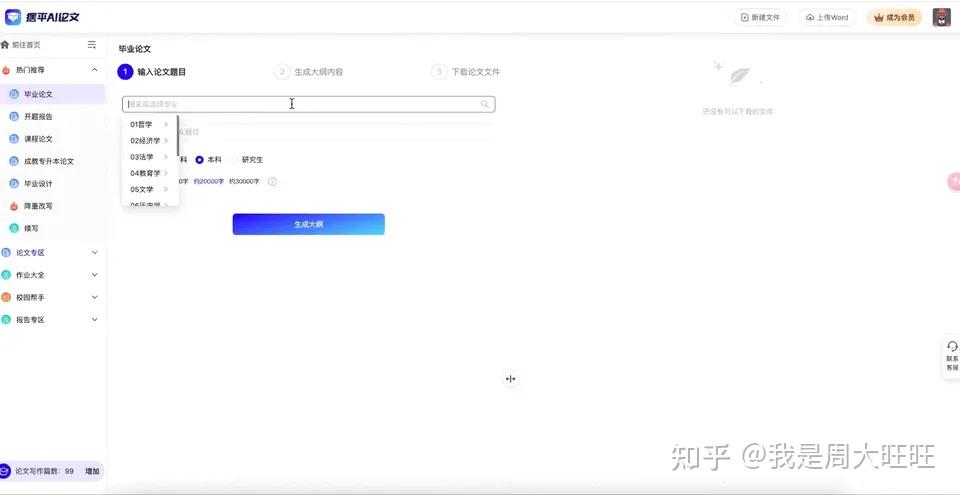Choose the 约20000字 word count option
Viewport: 960px width, 495px height.
209,181
